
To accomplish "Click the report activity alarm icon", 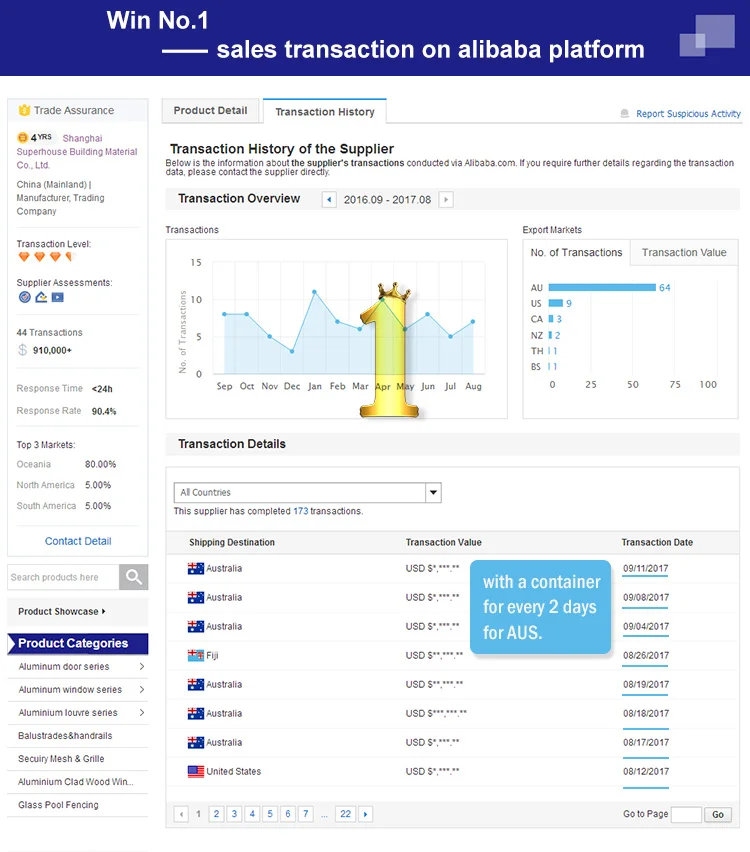I will pyautogui.click(x=625, y=113).
